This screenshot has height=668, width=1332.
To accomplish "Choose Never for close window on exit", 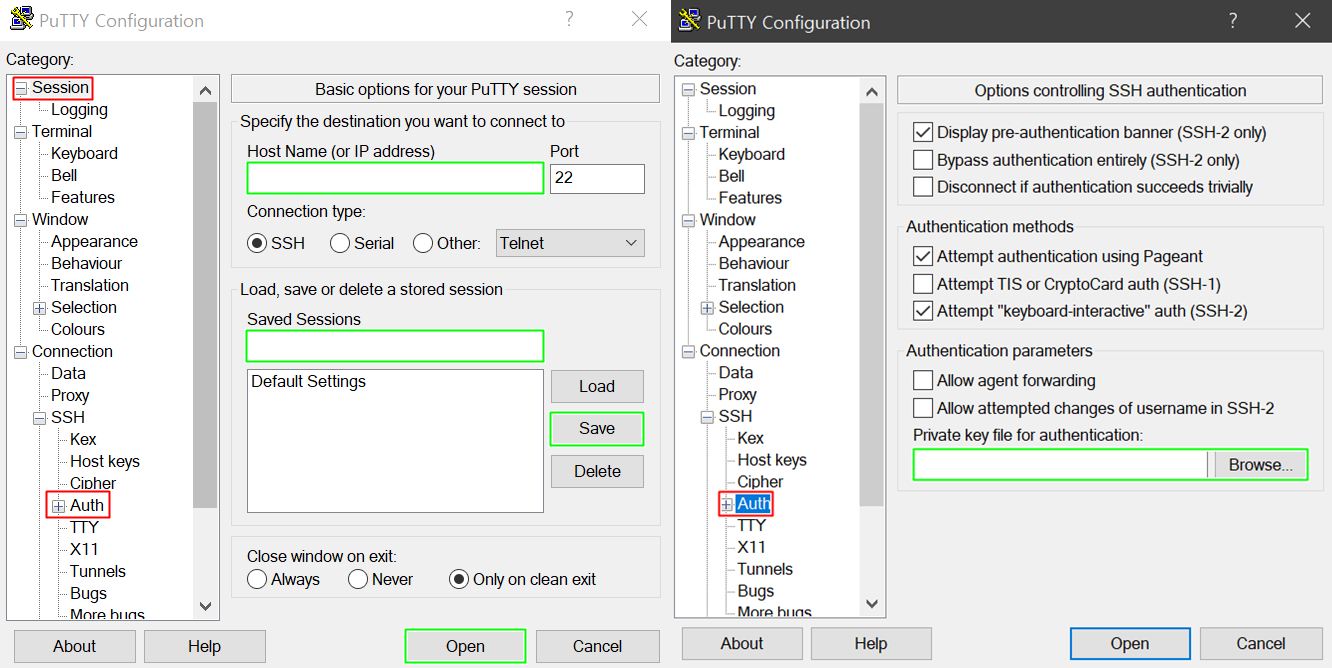I will [x=358, y=579].
